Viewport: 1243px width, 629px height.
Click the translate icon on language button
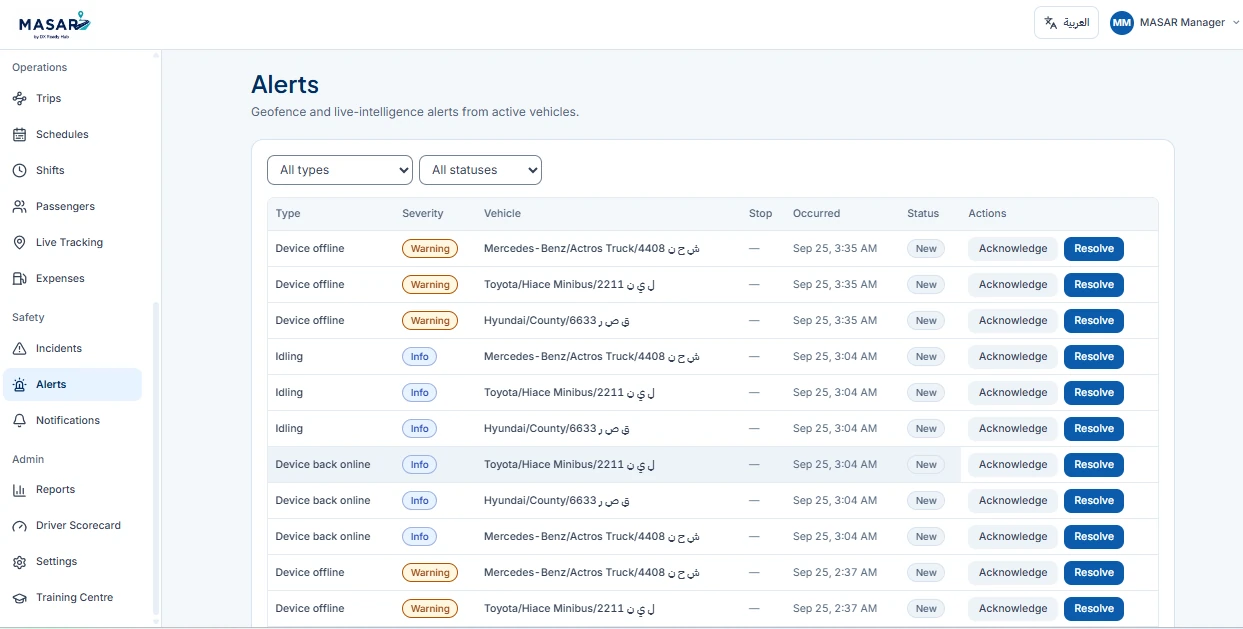[1050, 22]
